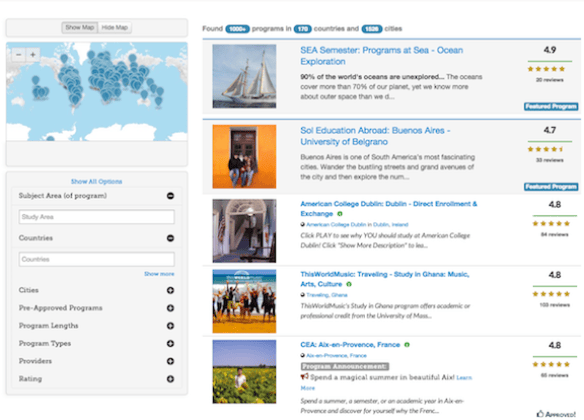The image size is (584, 420).
Task: Collapse the Subject Area filter section
Action: point(170,196)
